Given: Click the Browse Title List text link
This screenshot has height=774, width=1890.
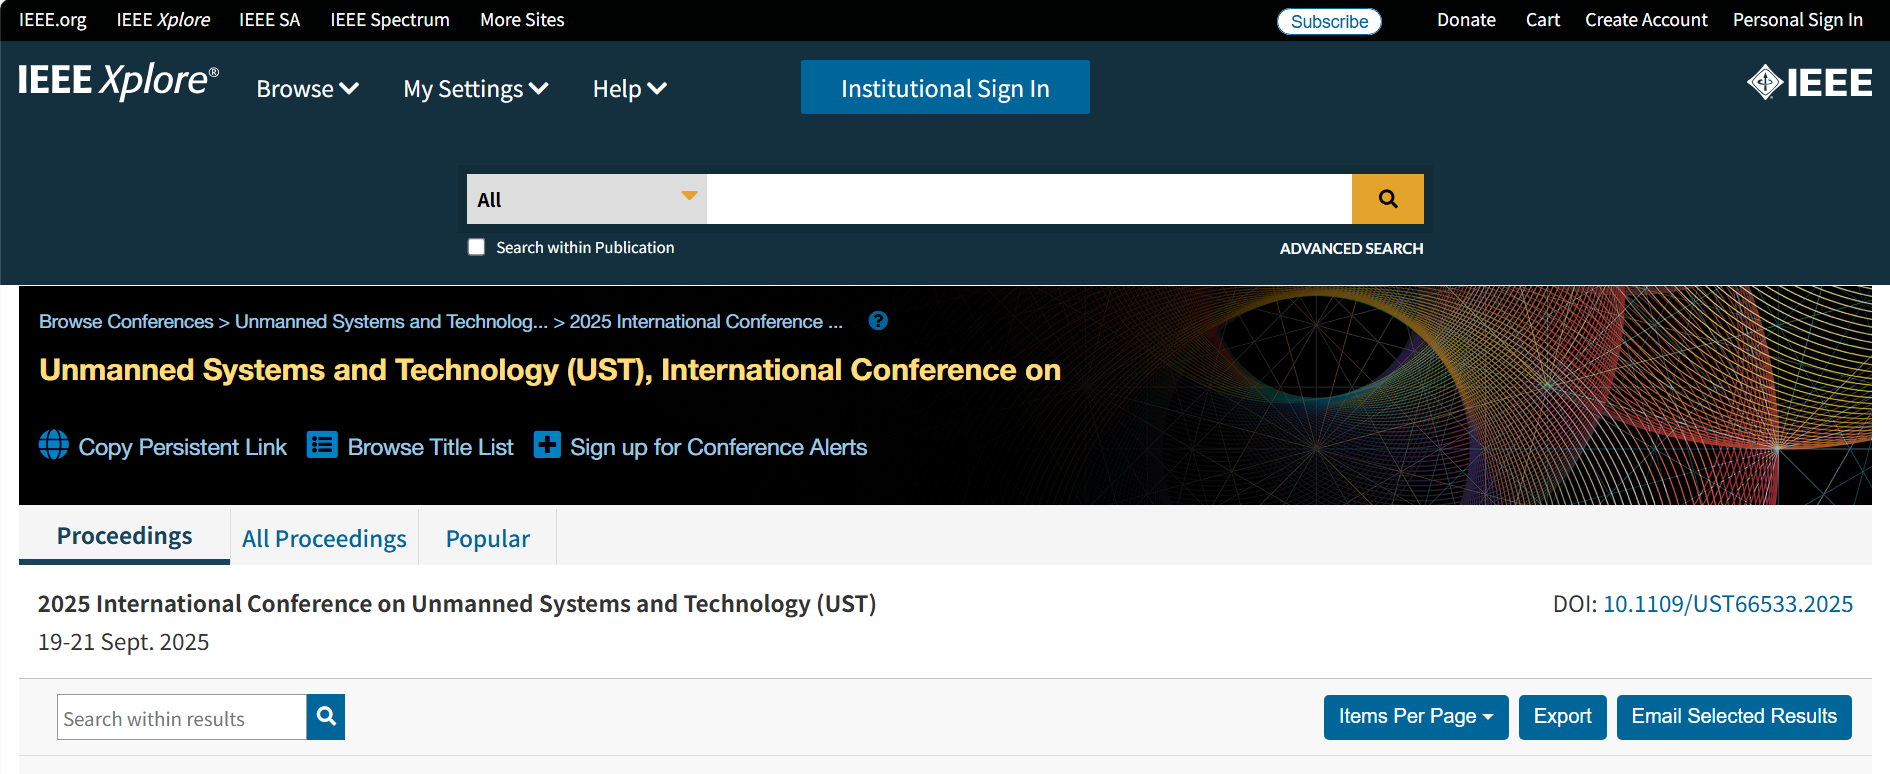Looking at the screenshot, I should pyautogui.click(x=430, y=447).
